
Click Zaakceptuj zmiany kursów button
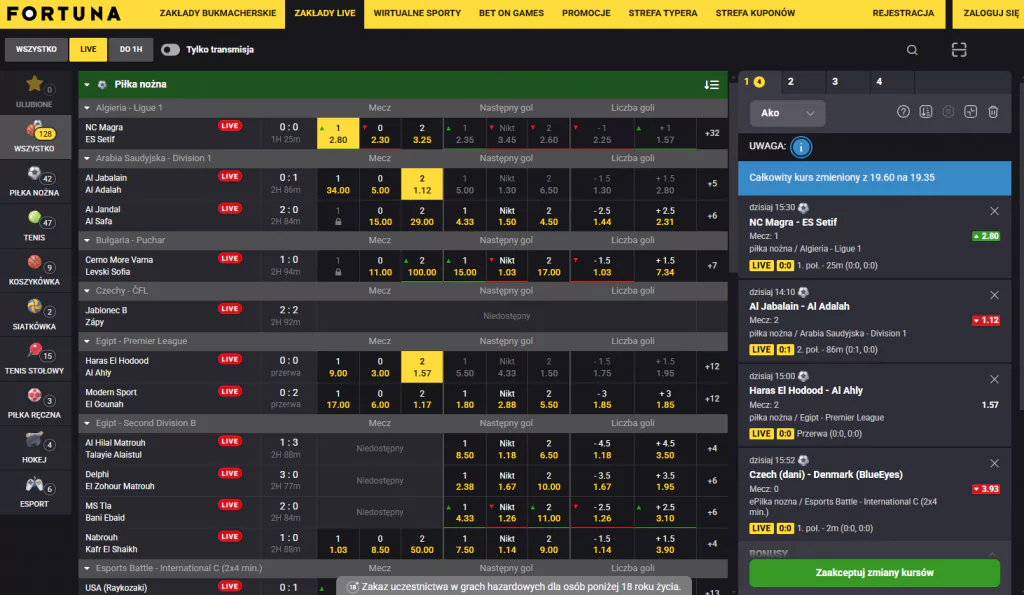click(x=874, y=573)
